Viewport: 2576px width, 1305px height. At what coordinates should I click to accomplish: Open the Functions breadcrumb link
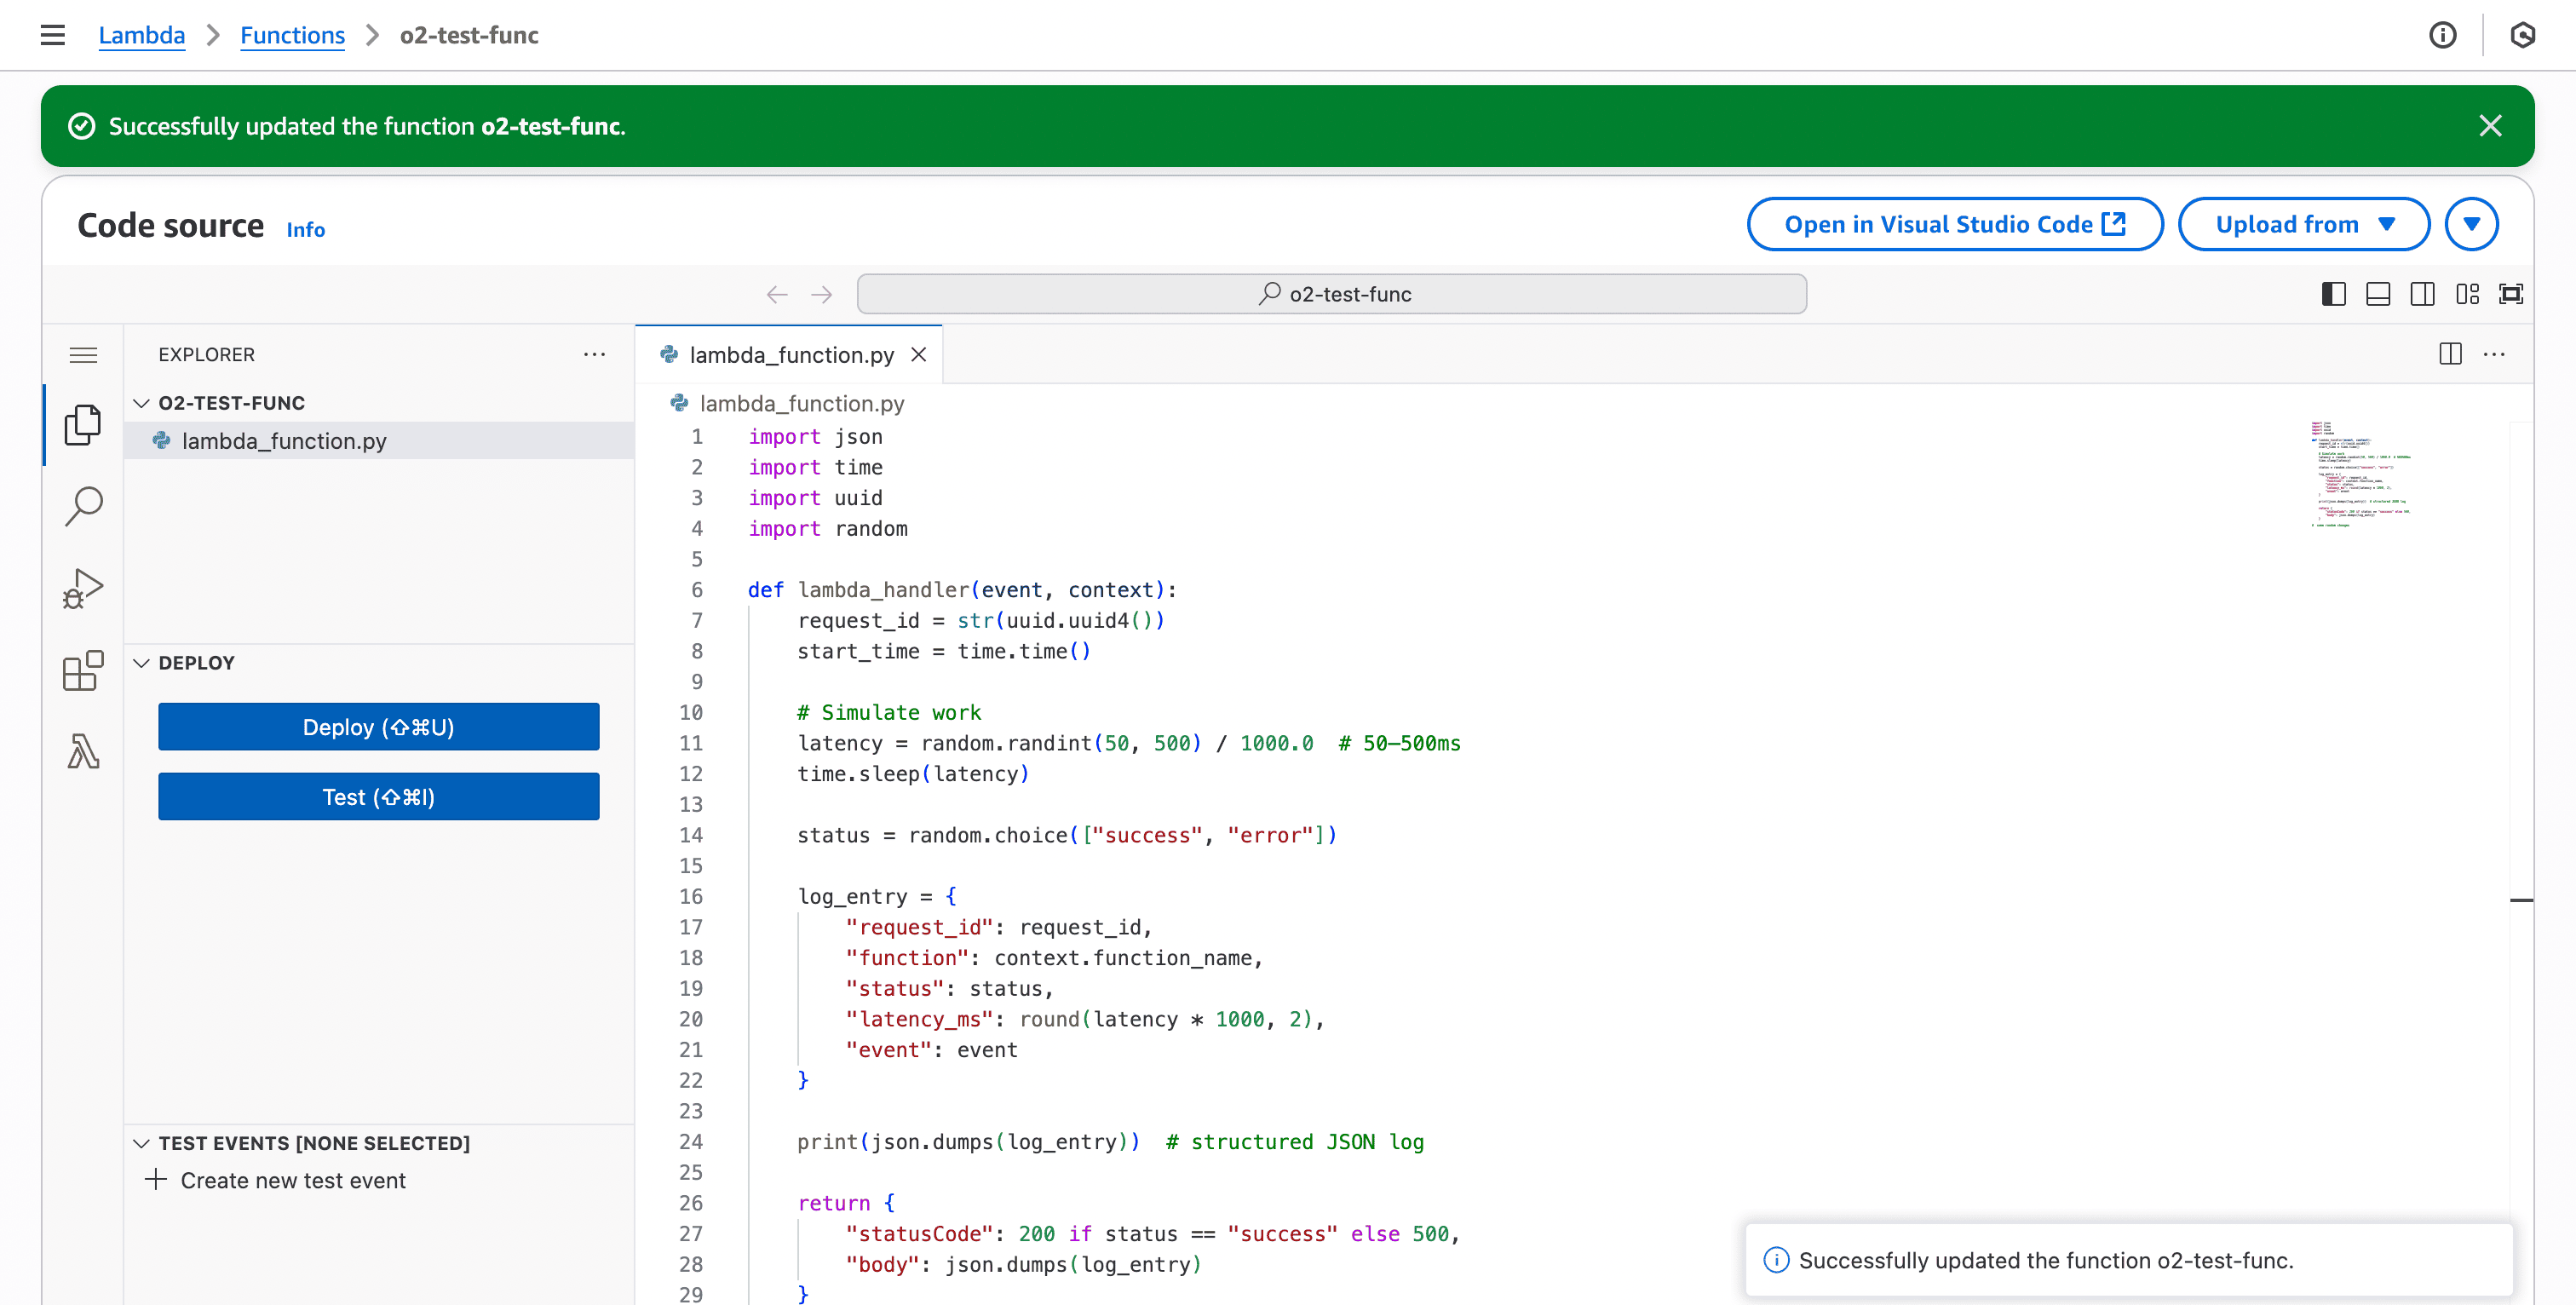(292, 35)
